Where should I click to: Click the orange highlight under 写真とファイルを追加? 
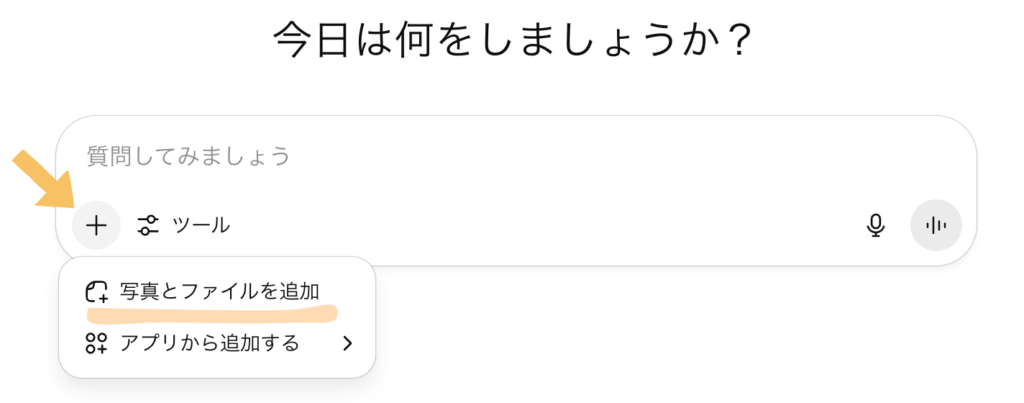(212, 314)
